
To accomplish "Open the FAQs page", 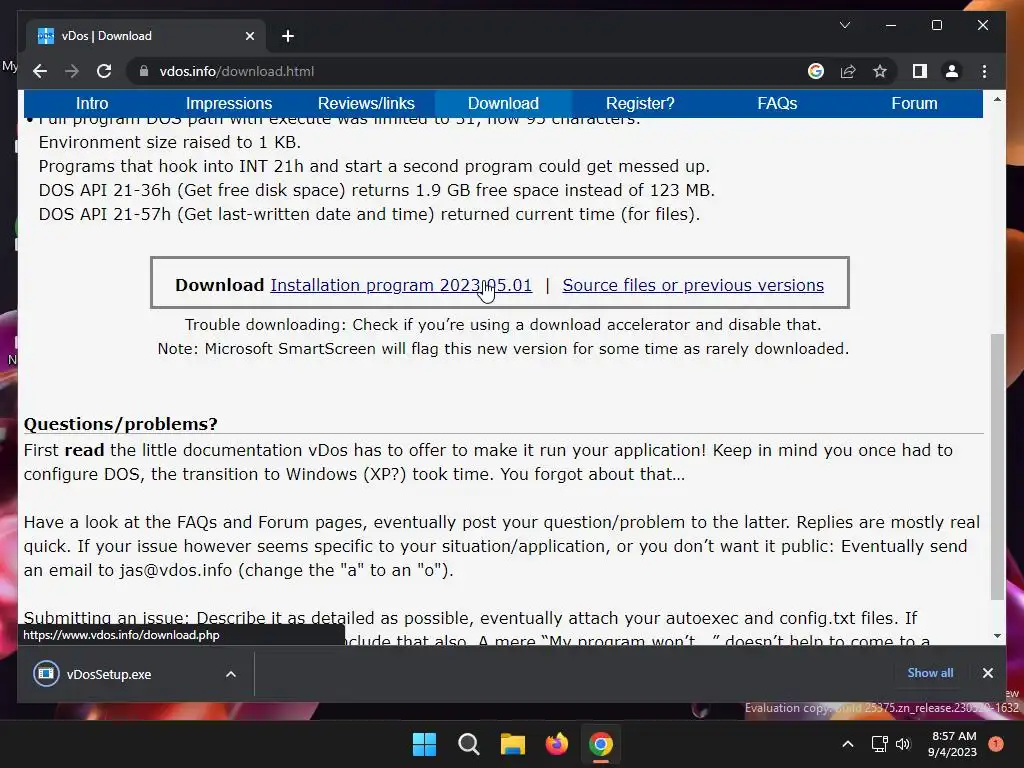I will pyautogui.click(x=777, y=103).
